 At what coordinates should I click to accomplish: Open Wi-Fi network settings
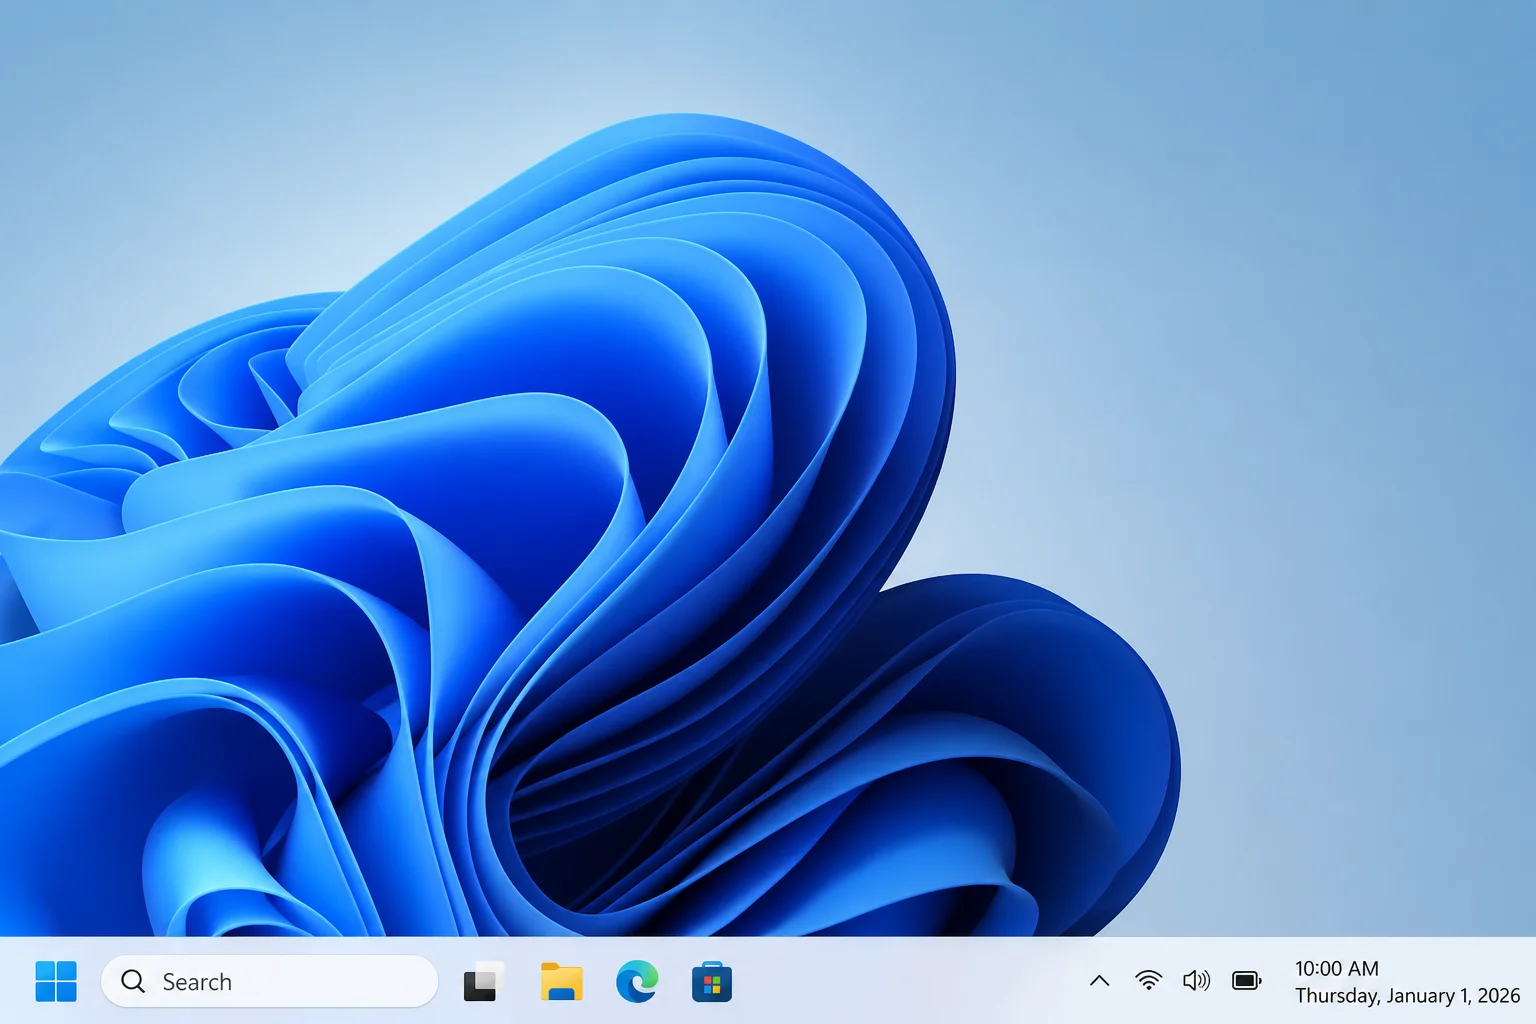click(1149, 980)
